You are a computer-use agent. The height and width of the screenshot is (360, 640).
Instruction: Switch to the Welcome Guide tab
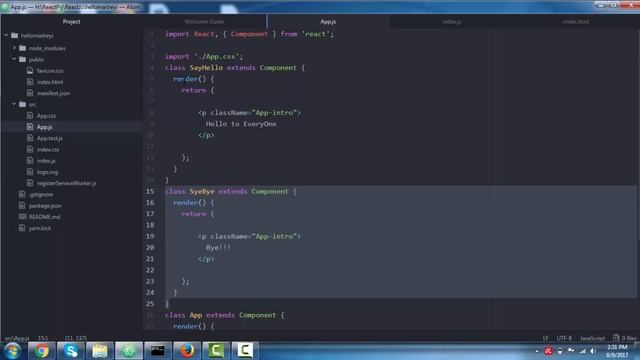(204, 22)
